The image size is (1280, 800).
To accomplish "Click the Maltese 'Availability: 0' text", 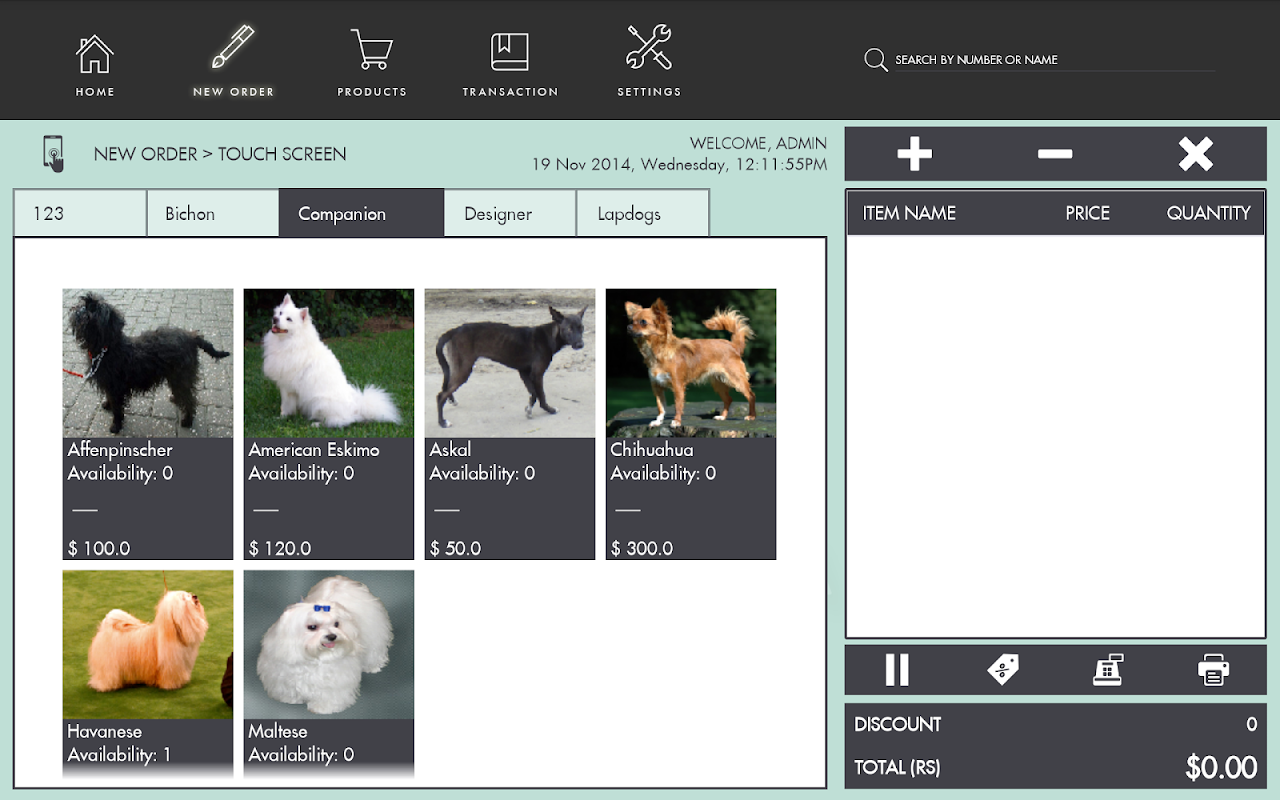I will pyautogui.click(x=301, y=755).
